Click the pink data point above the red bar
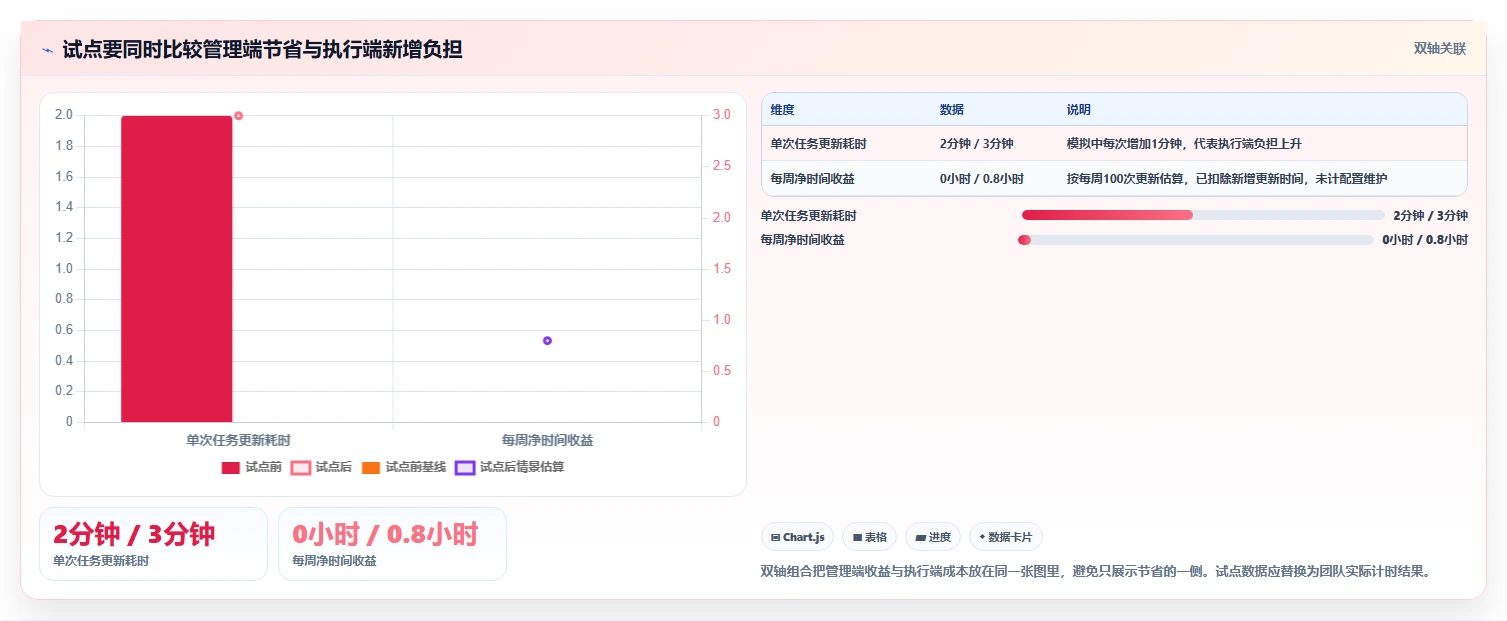The height and width of the screenshot is (621, 1507). [238, 116]
